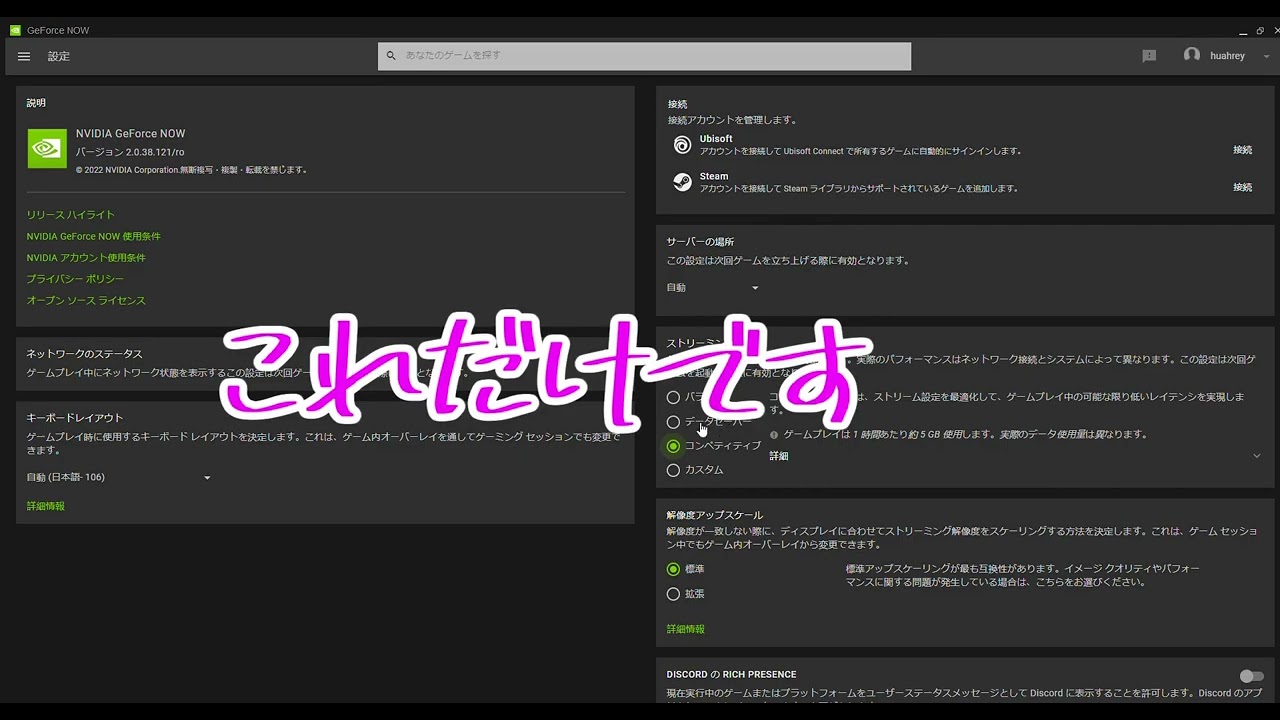Click the 解像度アップスケール heading

click(x=714, y=515)
